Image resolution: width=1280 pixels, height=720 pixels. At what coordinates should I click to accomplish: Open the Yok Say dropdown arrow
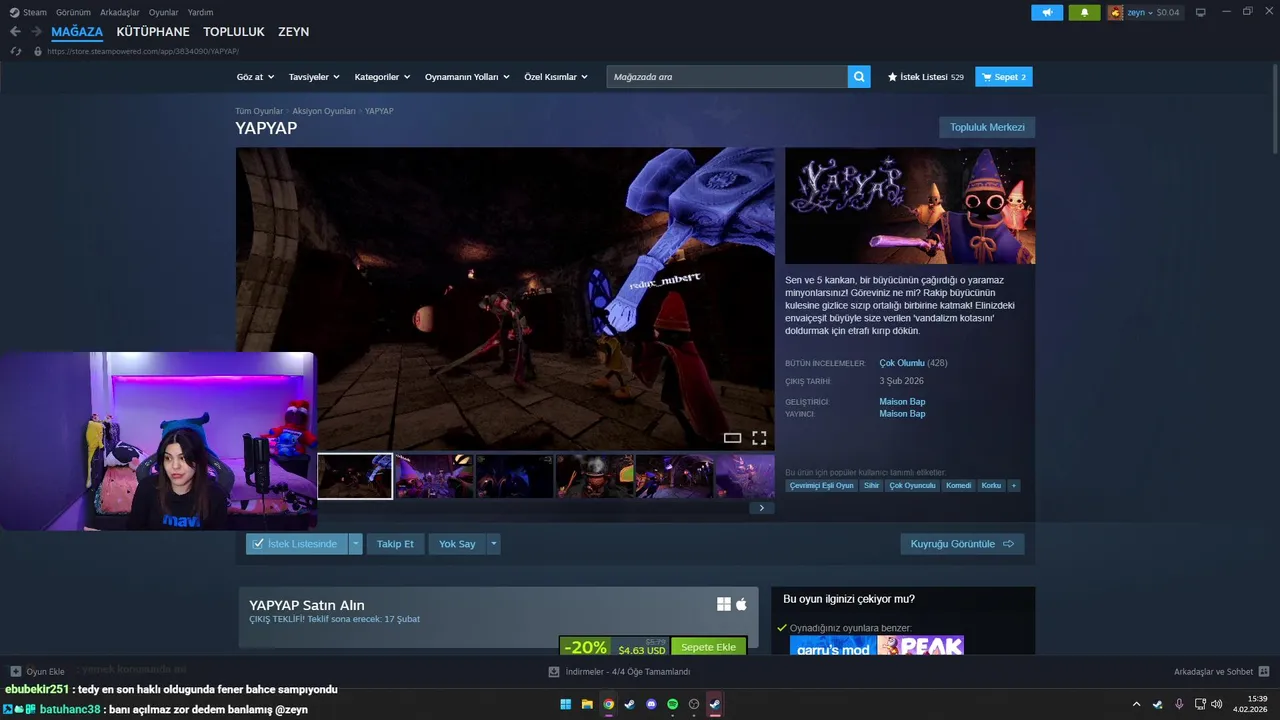click(x=494, y=544)
